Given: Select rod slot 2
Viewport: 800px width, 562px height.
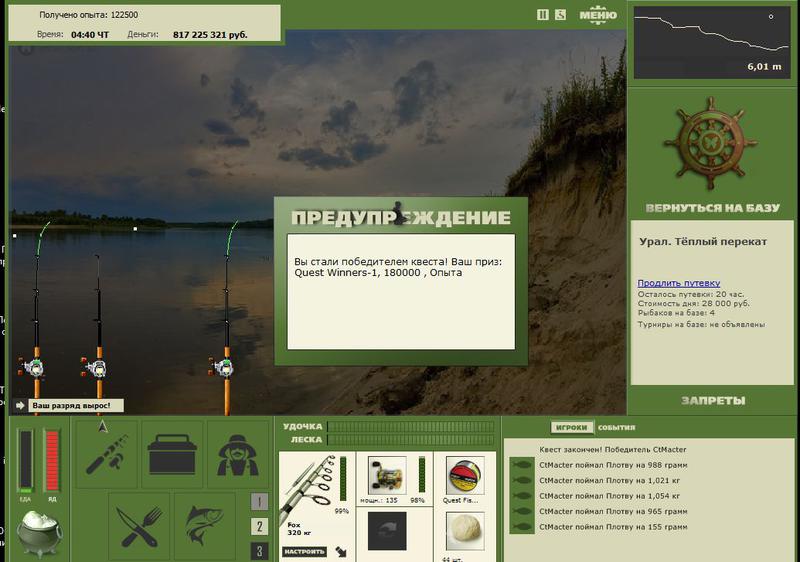Looking at the screenshot, I should pos(259,526).
